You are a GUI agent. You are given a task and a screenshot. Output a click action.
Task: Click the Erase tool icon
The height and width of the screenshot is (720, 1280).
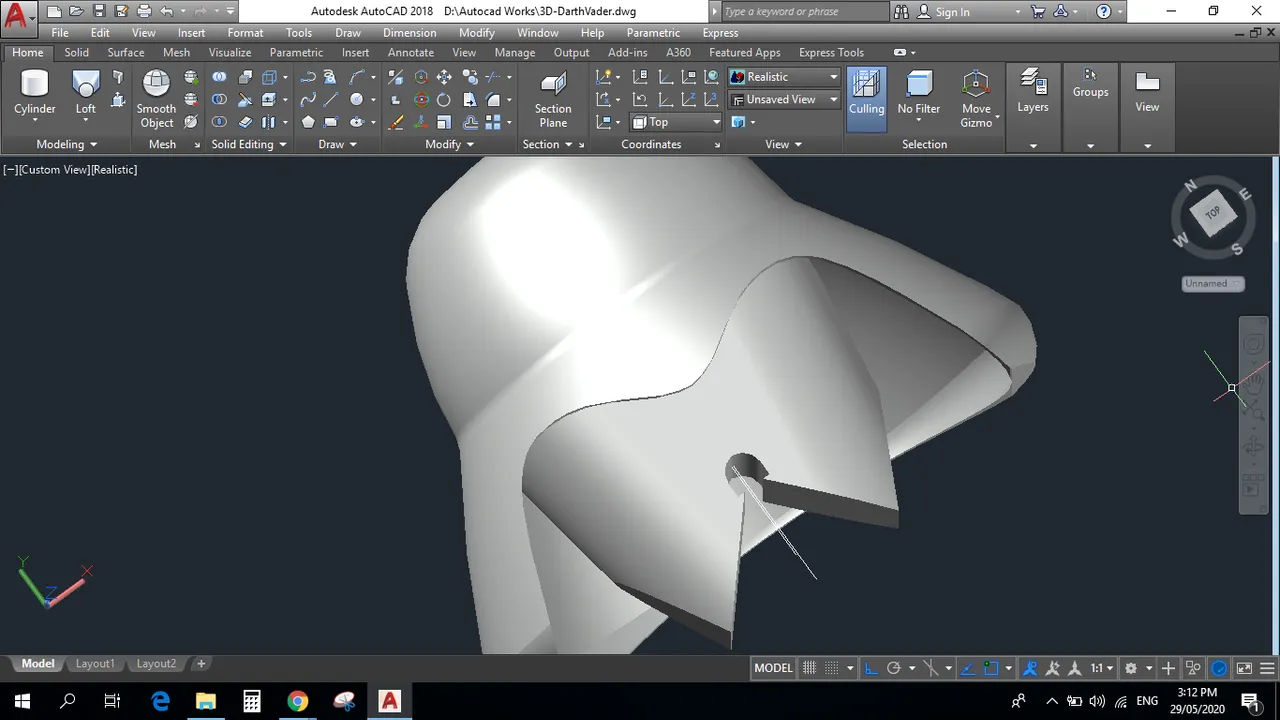click(395, 122)
